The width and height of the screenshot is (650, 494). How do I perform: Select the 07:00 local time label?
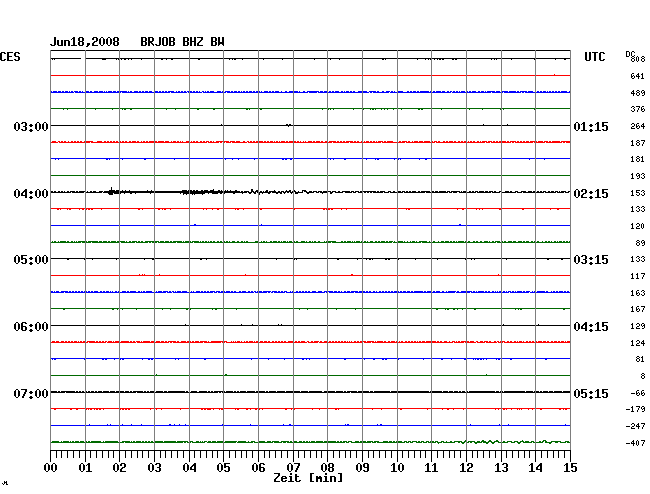point(31,393)
